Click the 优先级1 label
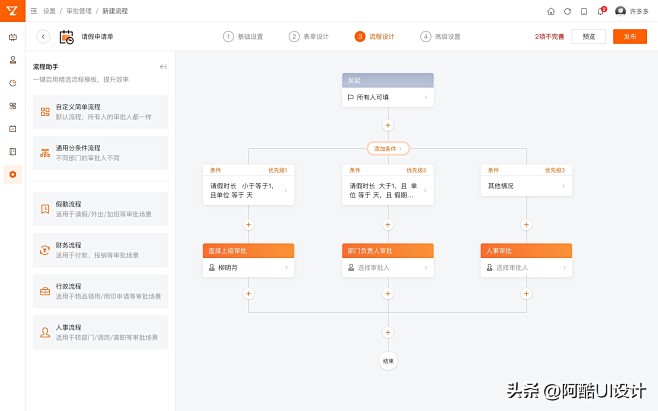 coord(277,170)
